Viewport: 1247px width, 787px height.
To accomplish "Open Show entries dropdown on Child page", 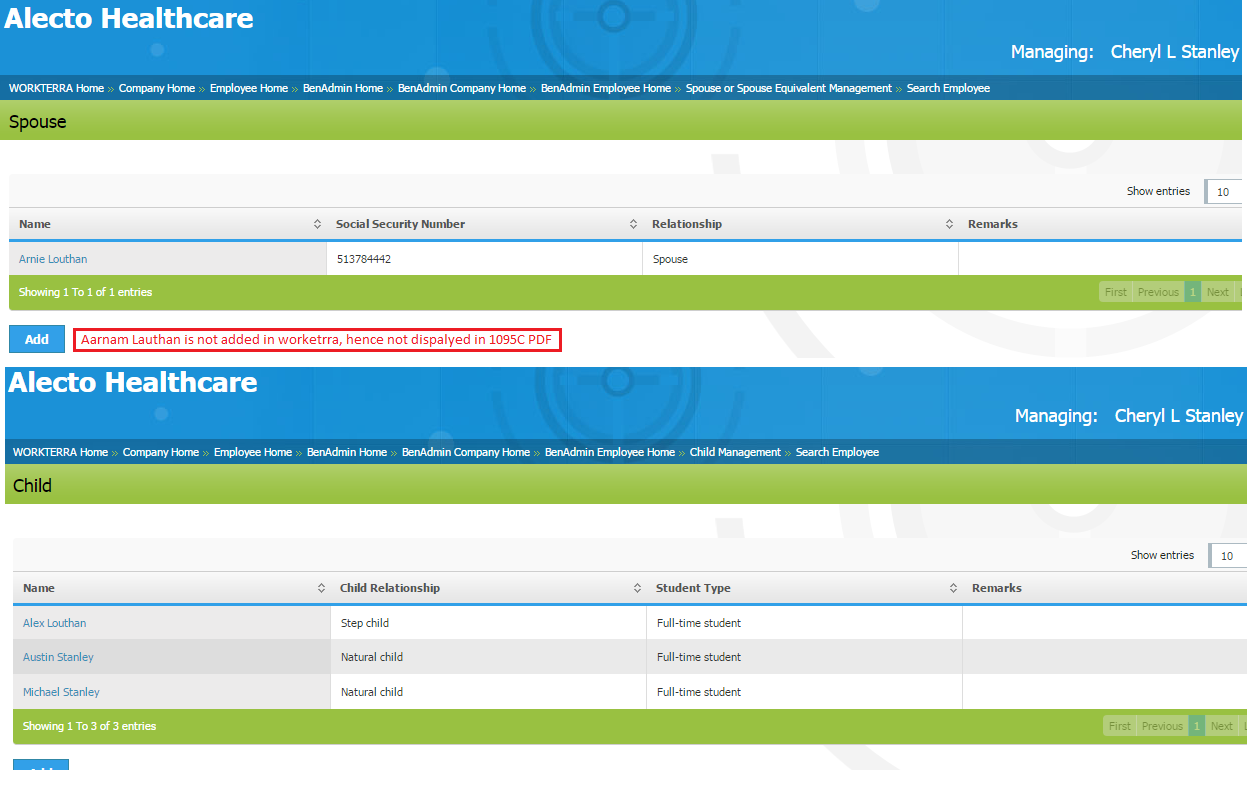I will (x=1229, y=556).
